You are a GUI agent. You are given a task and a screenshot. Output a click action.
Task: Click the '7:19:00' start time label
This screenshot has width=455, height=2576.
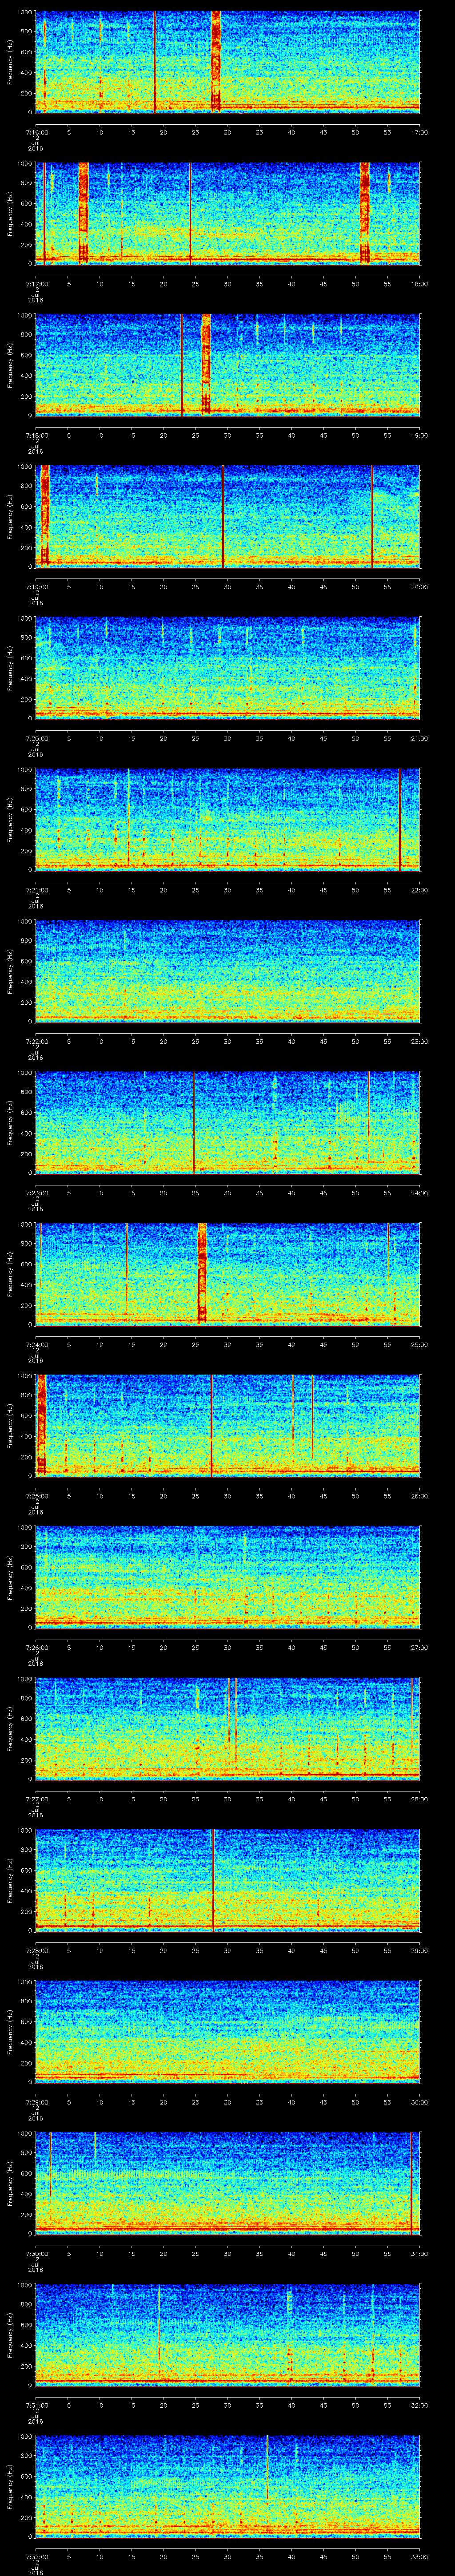coord(37,587)
